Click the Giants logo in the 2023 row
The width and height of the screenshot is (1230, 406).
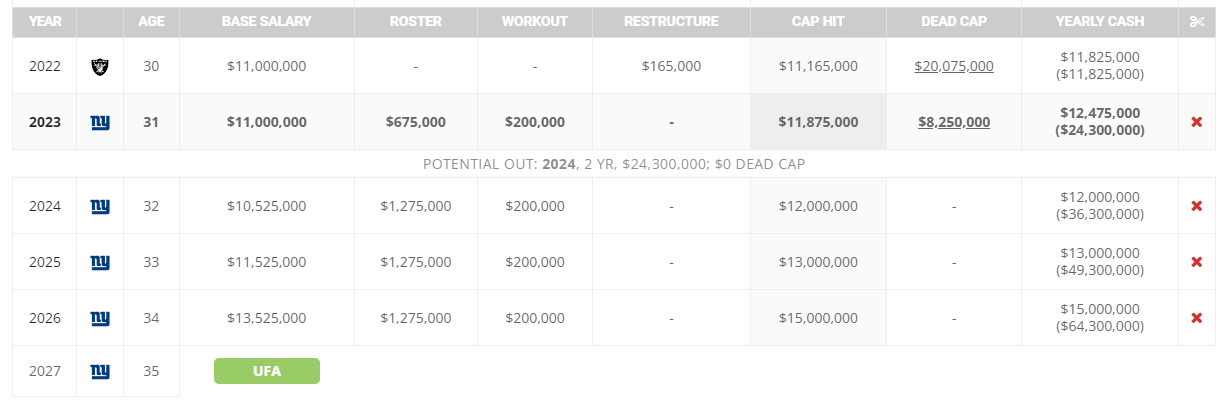(100, 122)
